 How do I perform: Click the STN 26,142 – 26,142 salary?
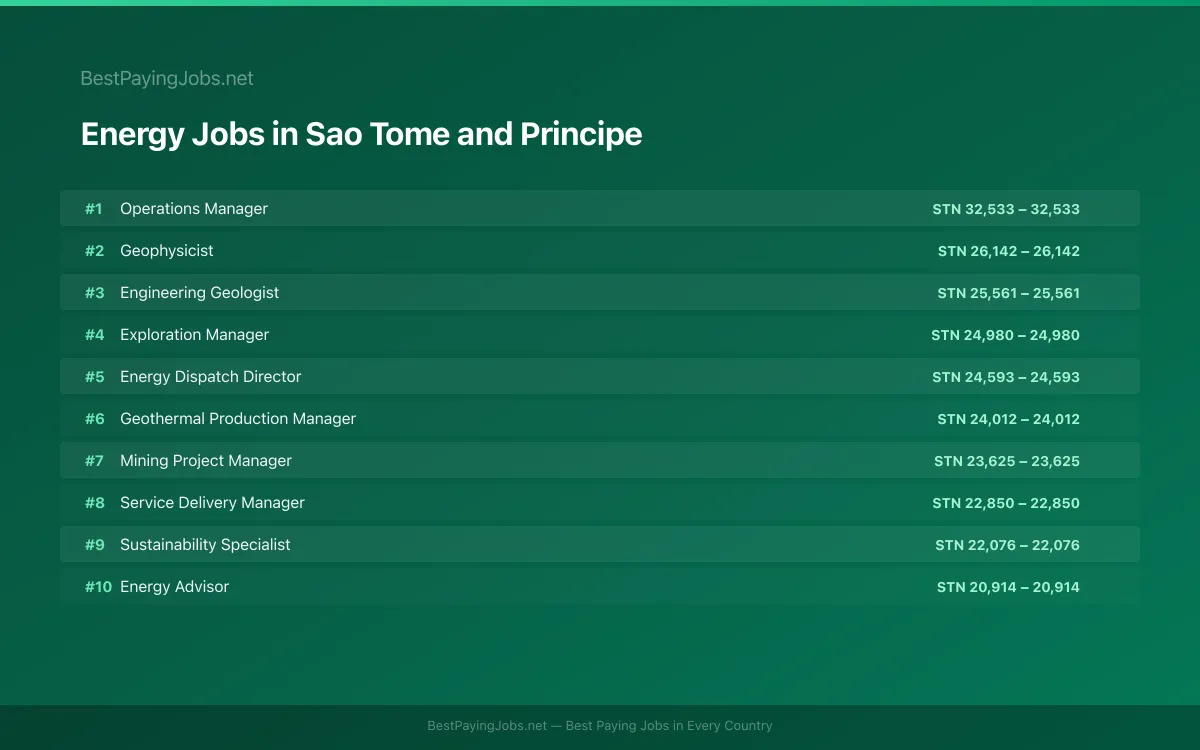1009,251
